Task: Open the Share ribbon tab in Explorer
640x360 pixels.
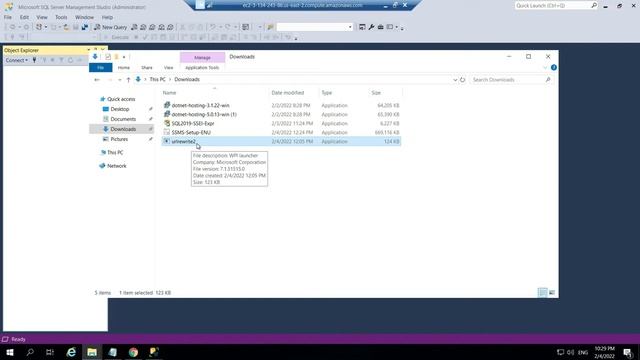Action: click(x=147, y=67)
